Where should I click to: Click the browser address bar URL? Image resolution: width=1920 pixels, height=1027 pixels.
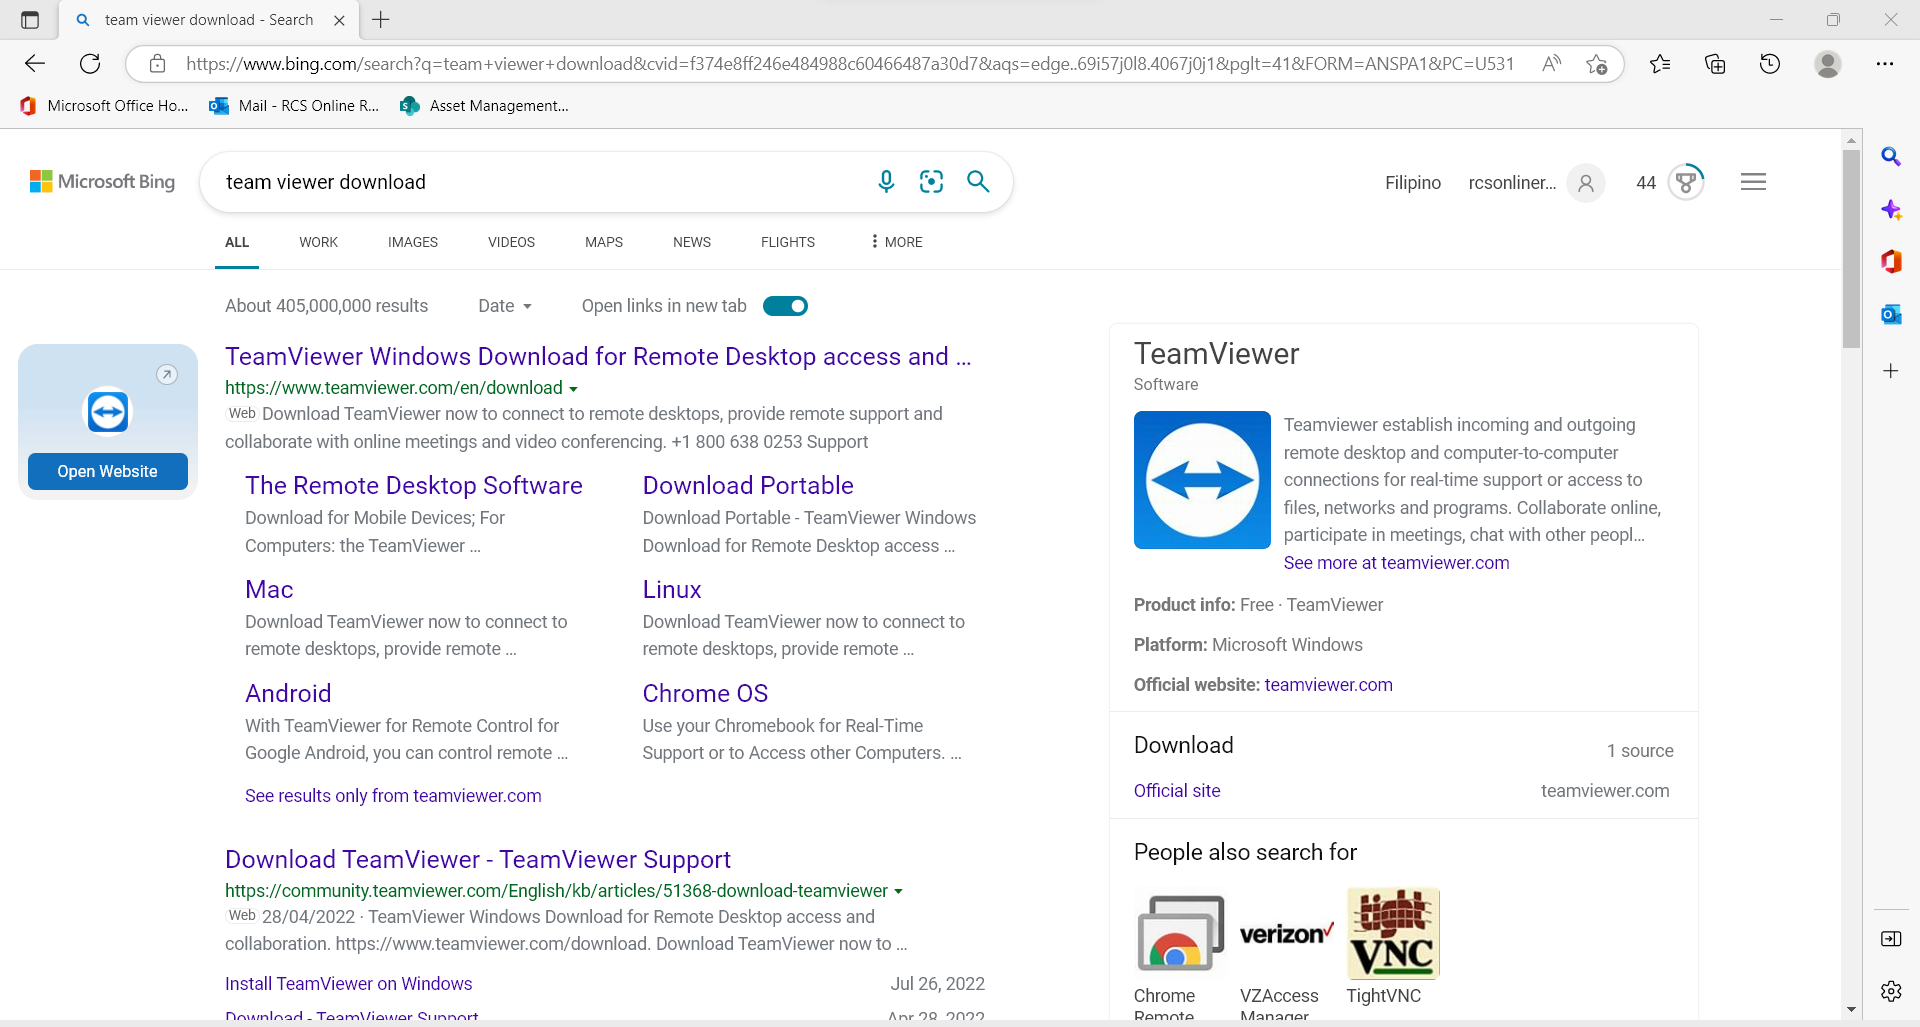coord(850,64)
